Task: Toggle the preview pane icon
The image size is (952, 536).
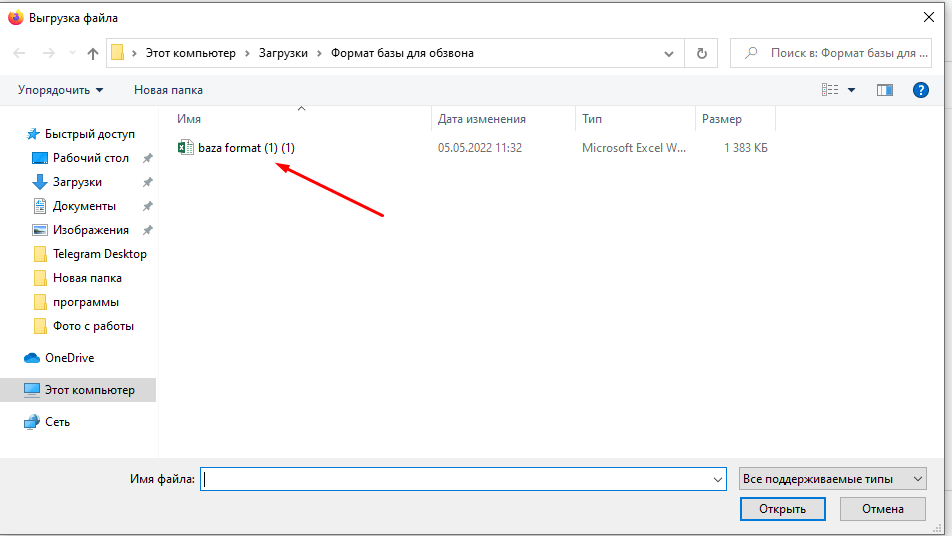Action: pos(884,90)
